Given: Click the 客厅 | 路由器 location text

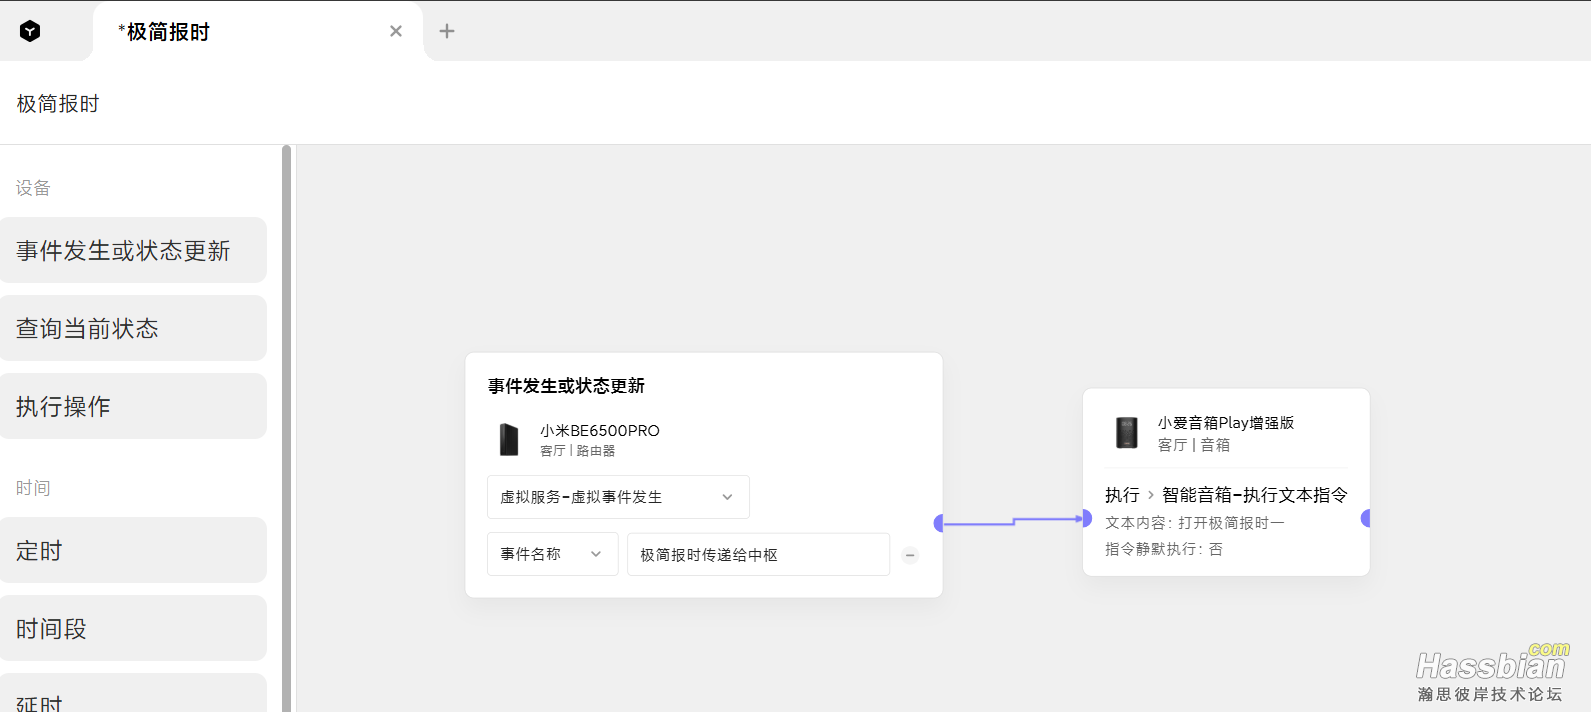Looking at the screenshot, I should coord(578,451).
